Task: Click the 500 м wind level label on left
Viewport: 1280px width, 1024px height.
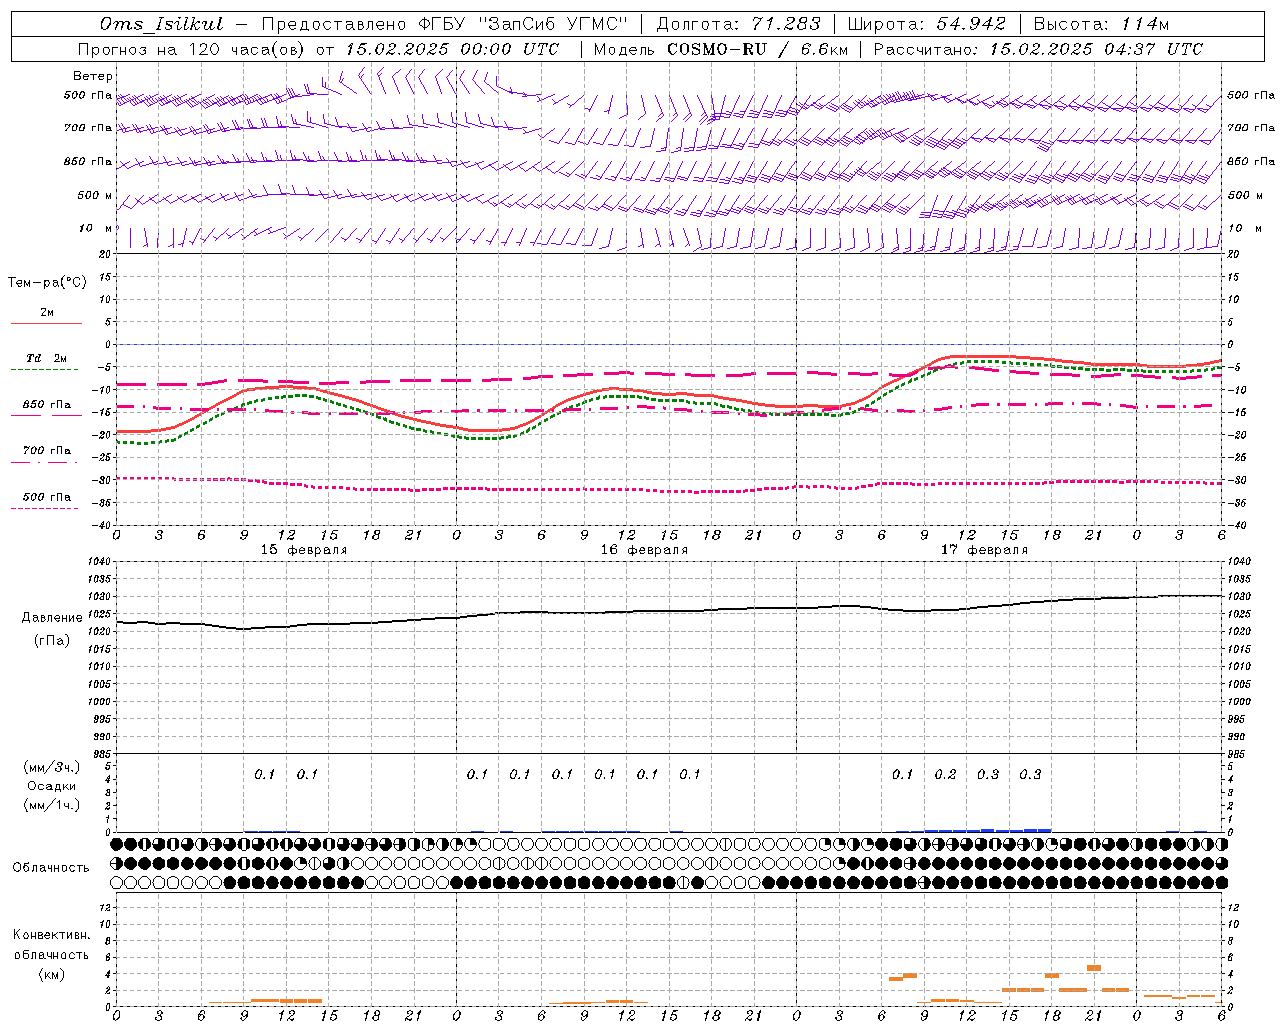Action: coord(95,196)
